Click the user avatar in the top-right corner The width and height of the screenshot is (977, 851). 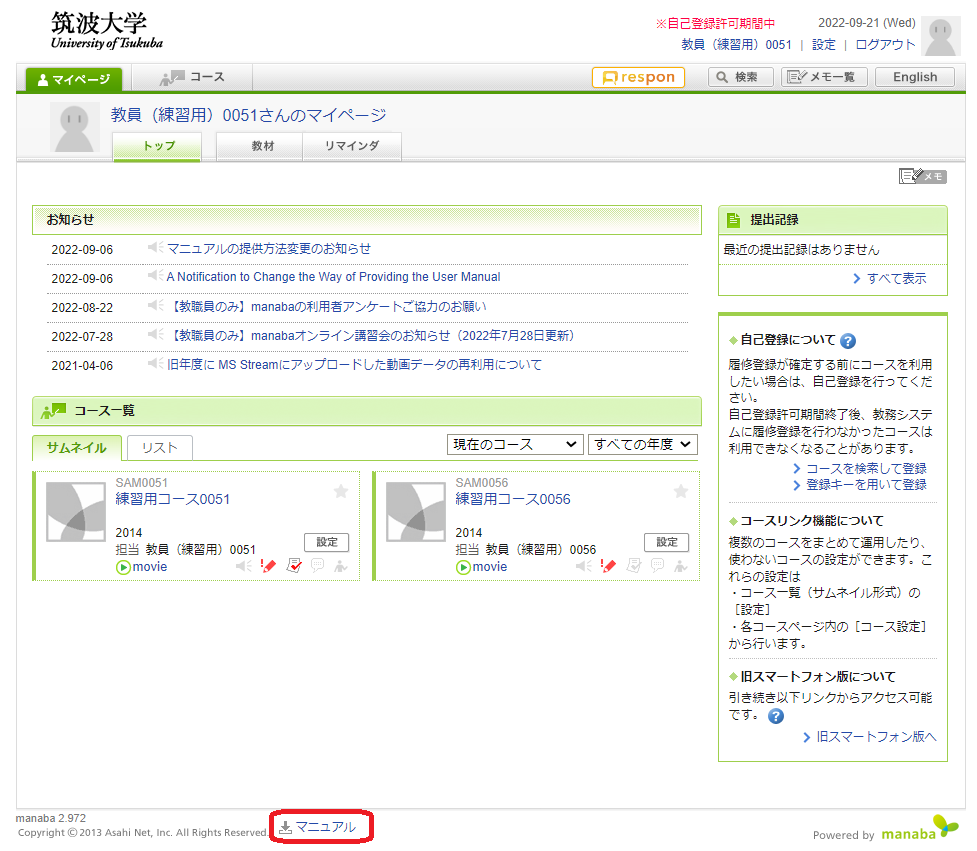coord(941,37)
